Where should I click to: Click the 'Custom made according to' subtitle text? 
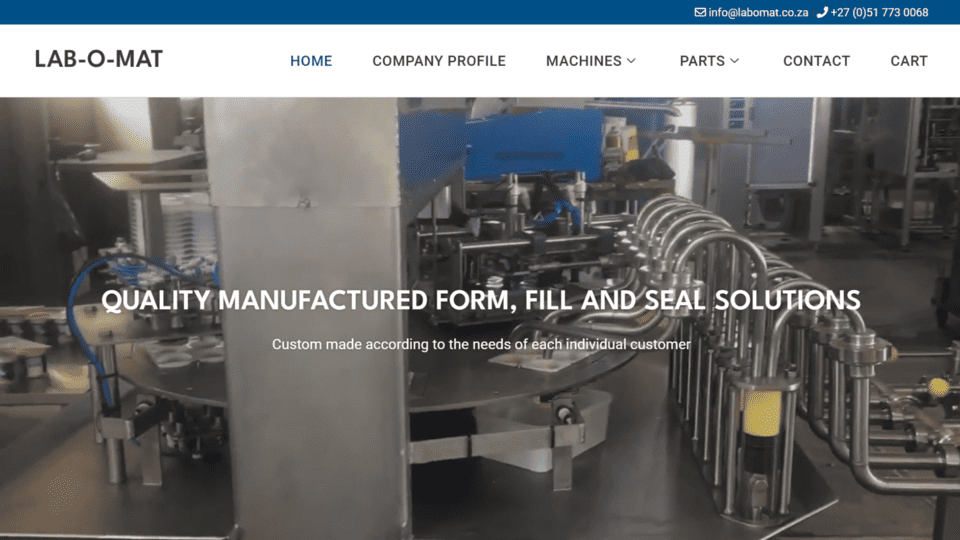point(481,344)
